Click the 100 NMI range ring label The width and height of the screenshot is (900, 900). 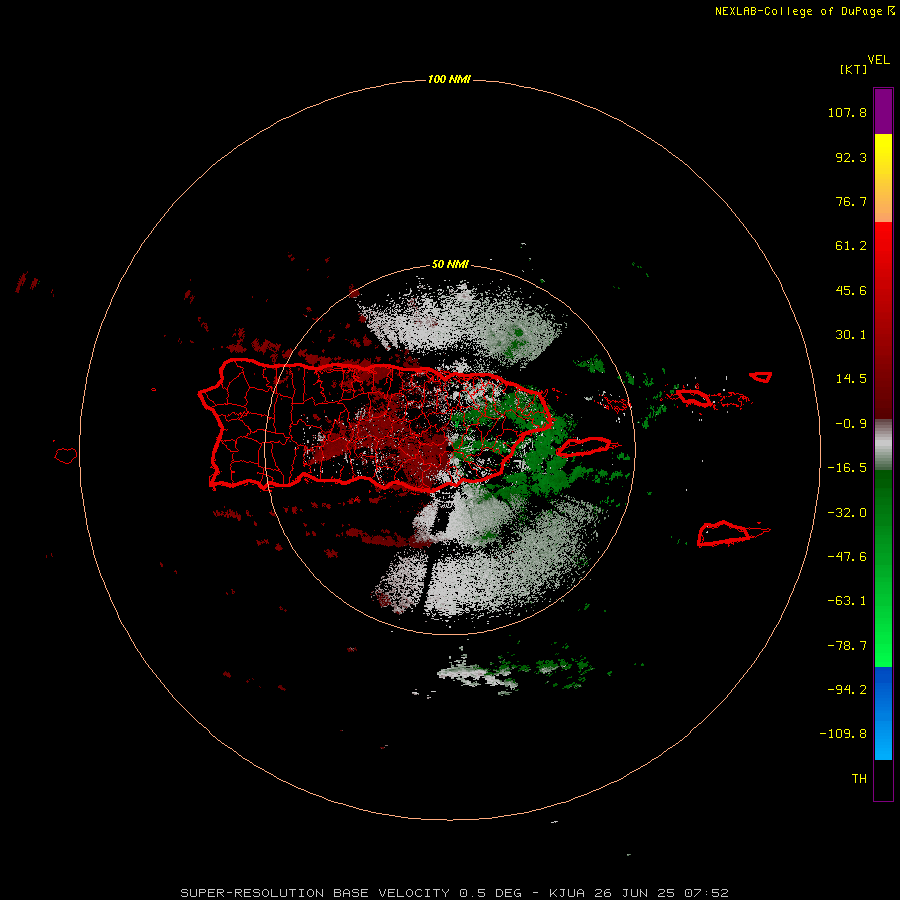click(x=449, y=79)
